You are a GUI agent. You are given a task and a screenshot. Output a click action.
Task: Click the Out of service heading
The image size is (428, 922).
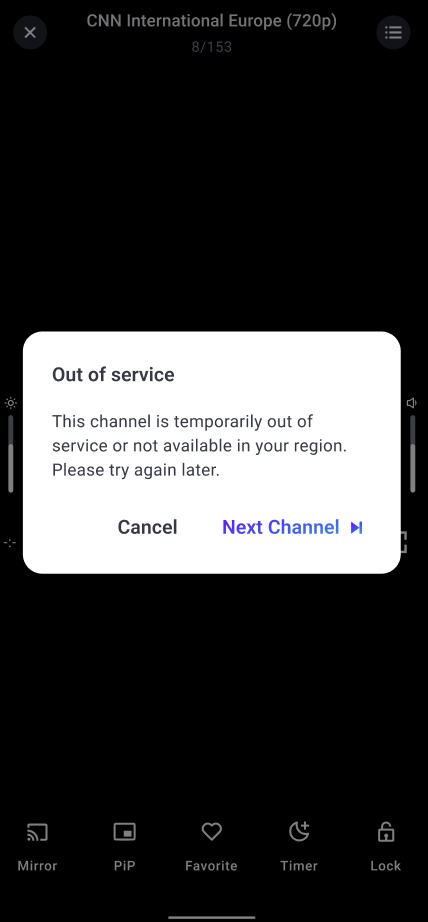pos(113,375)
